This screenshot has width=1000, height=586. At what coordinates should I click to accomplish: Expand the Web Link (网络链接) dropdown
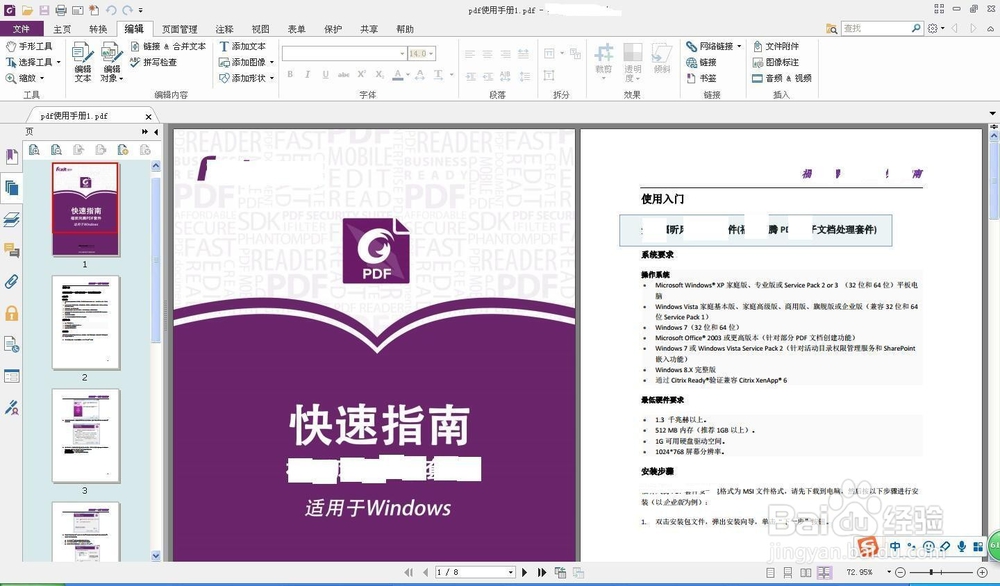(739, 47)
